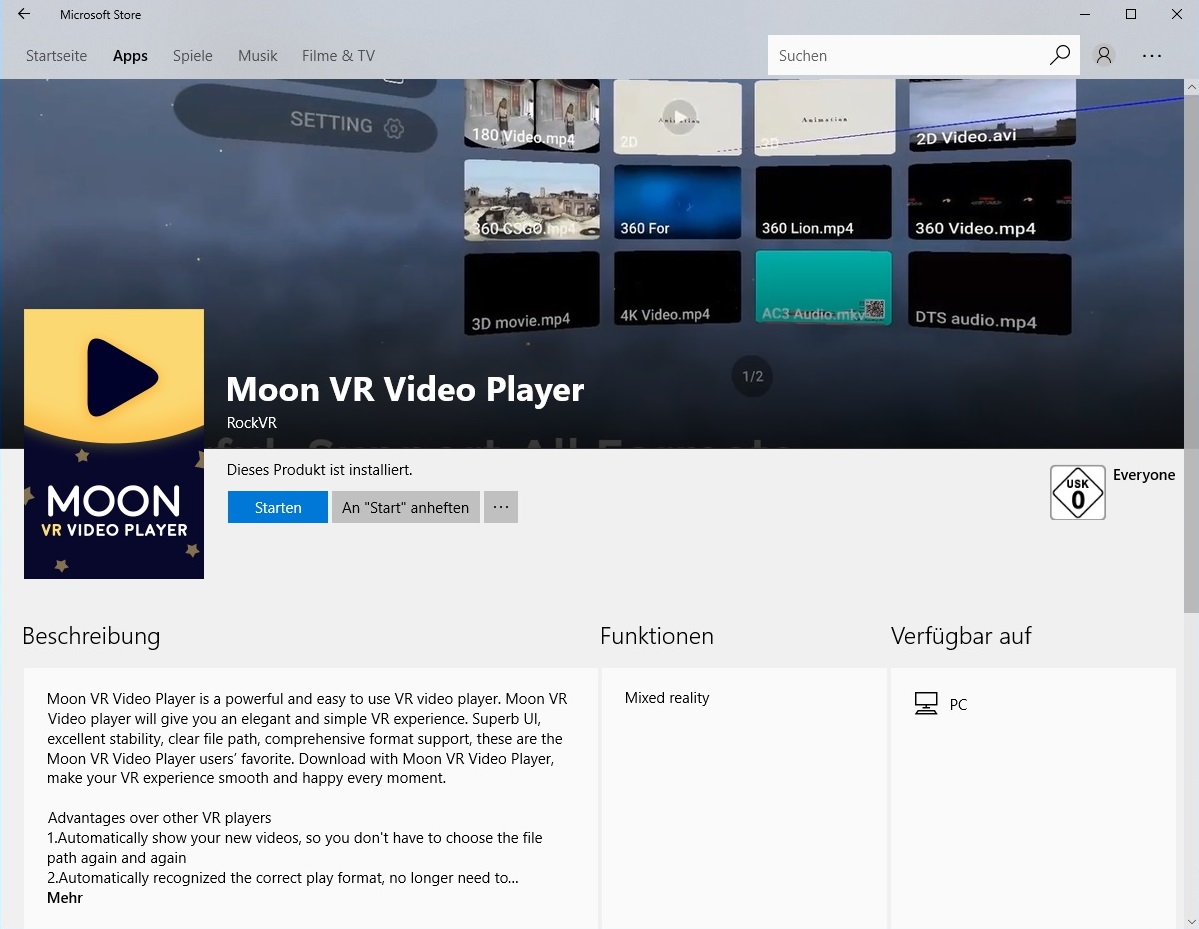
Task: Pin app via An "Start" anheften
Action: [405, 507]
